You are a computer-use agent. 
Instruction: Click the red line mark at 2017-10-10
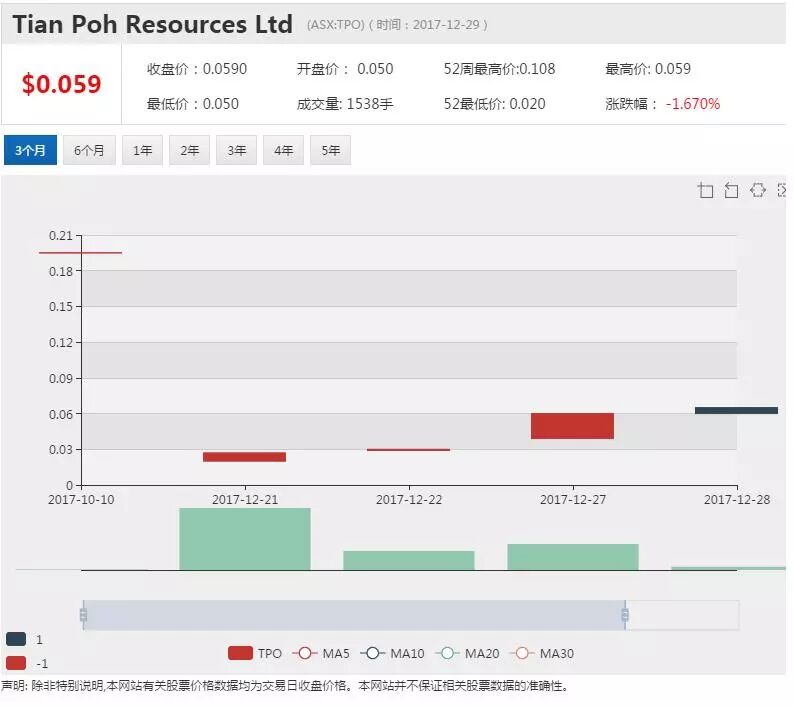pos(81,252)
